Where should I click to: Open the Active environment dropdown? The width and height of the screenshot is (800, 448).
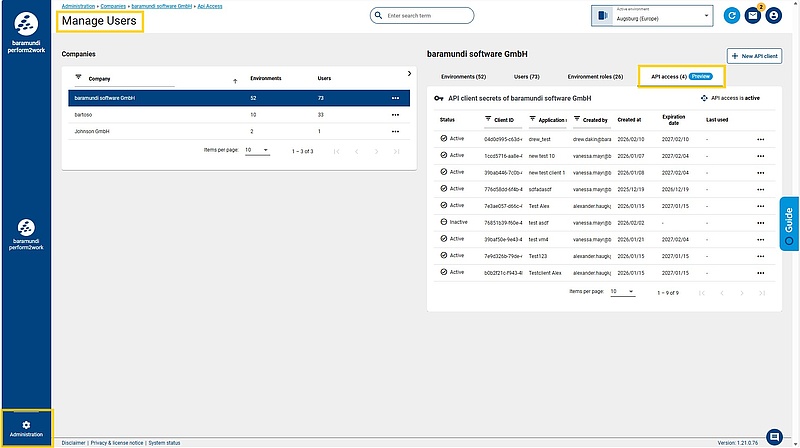click(x=652, y=16)
